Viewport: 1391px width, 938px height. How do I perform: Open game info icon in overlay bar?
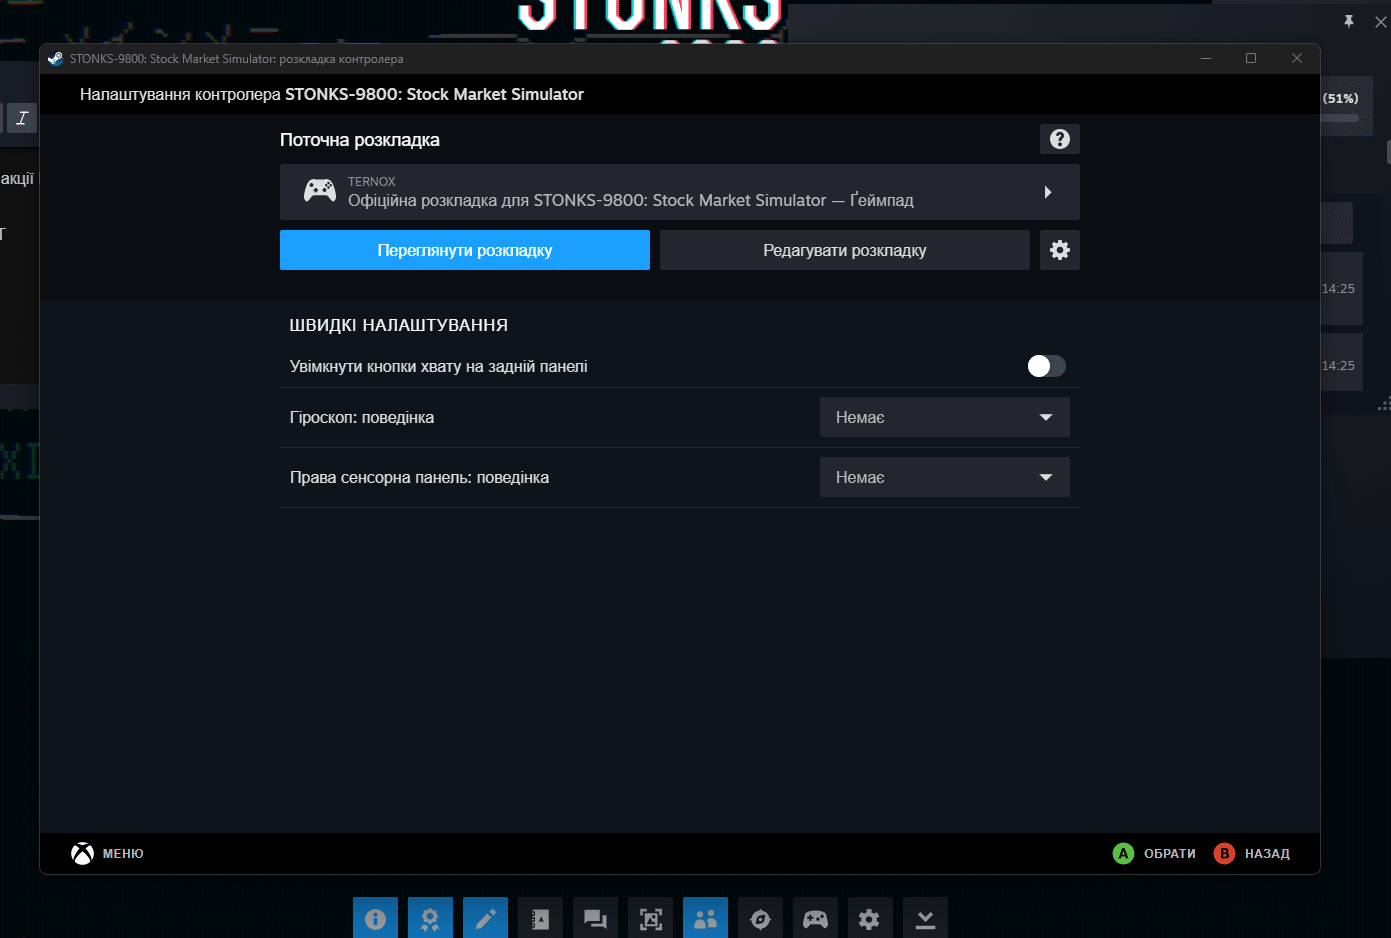[375, 918]
